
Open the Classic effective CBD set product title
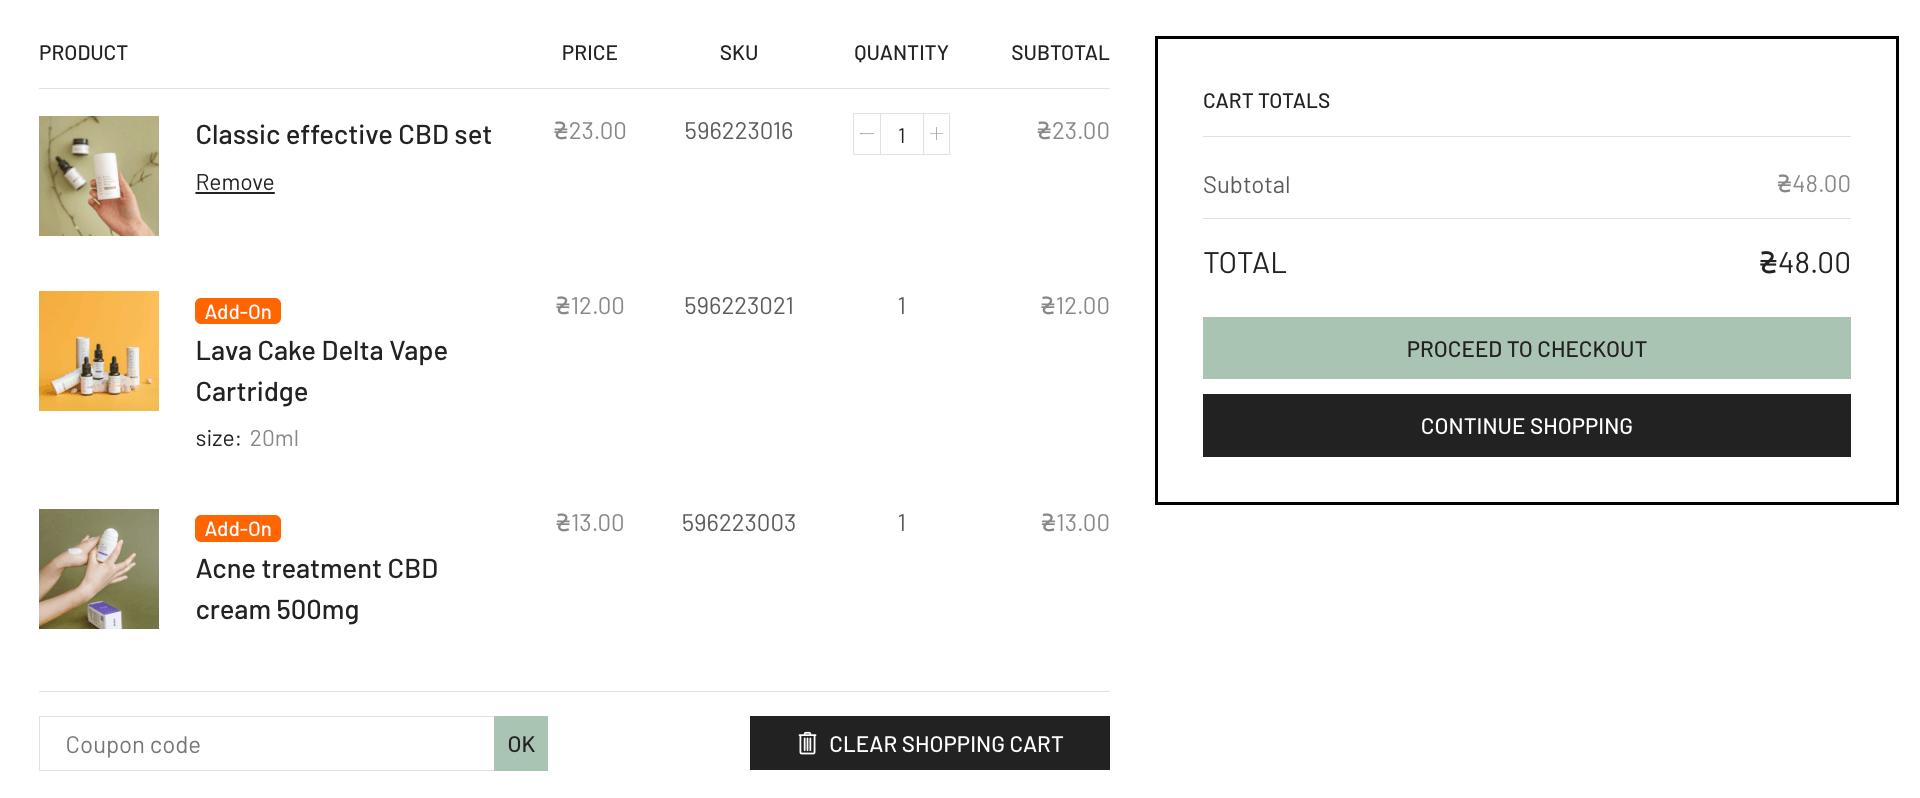(343, 135)
